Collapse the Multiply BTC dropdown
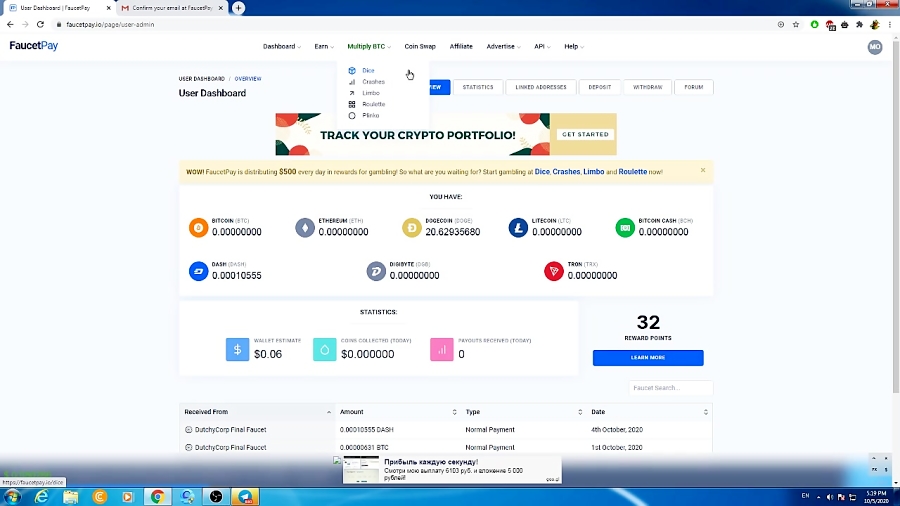This screenshot has height=506, width=900. 368,46
